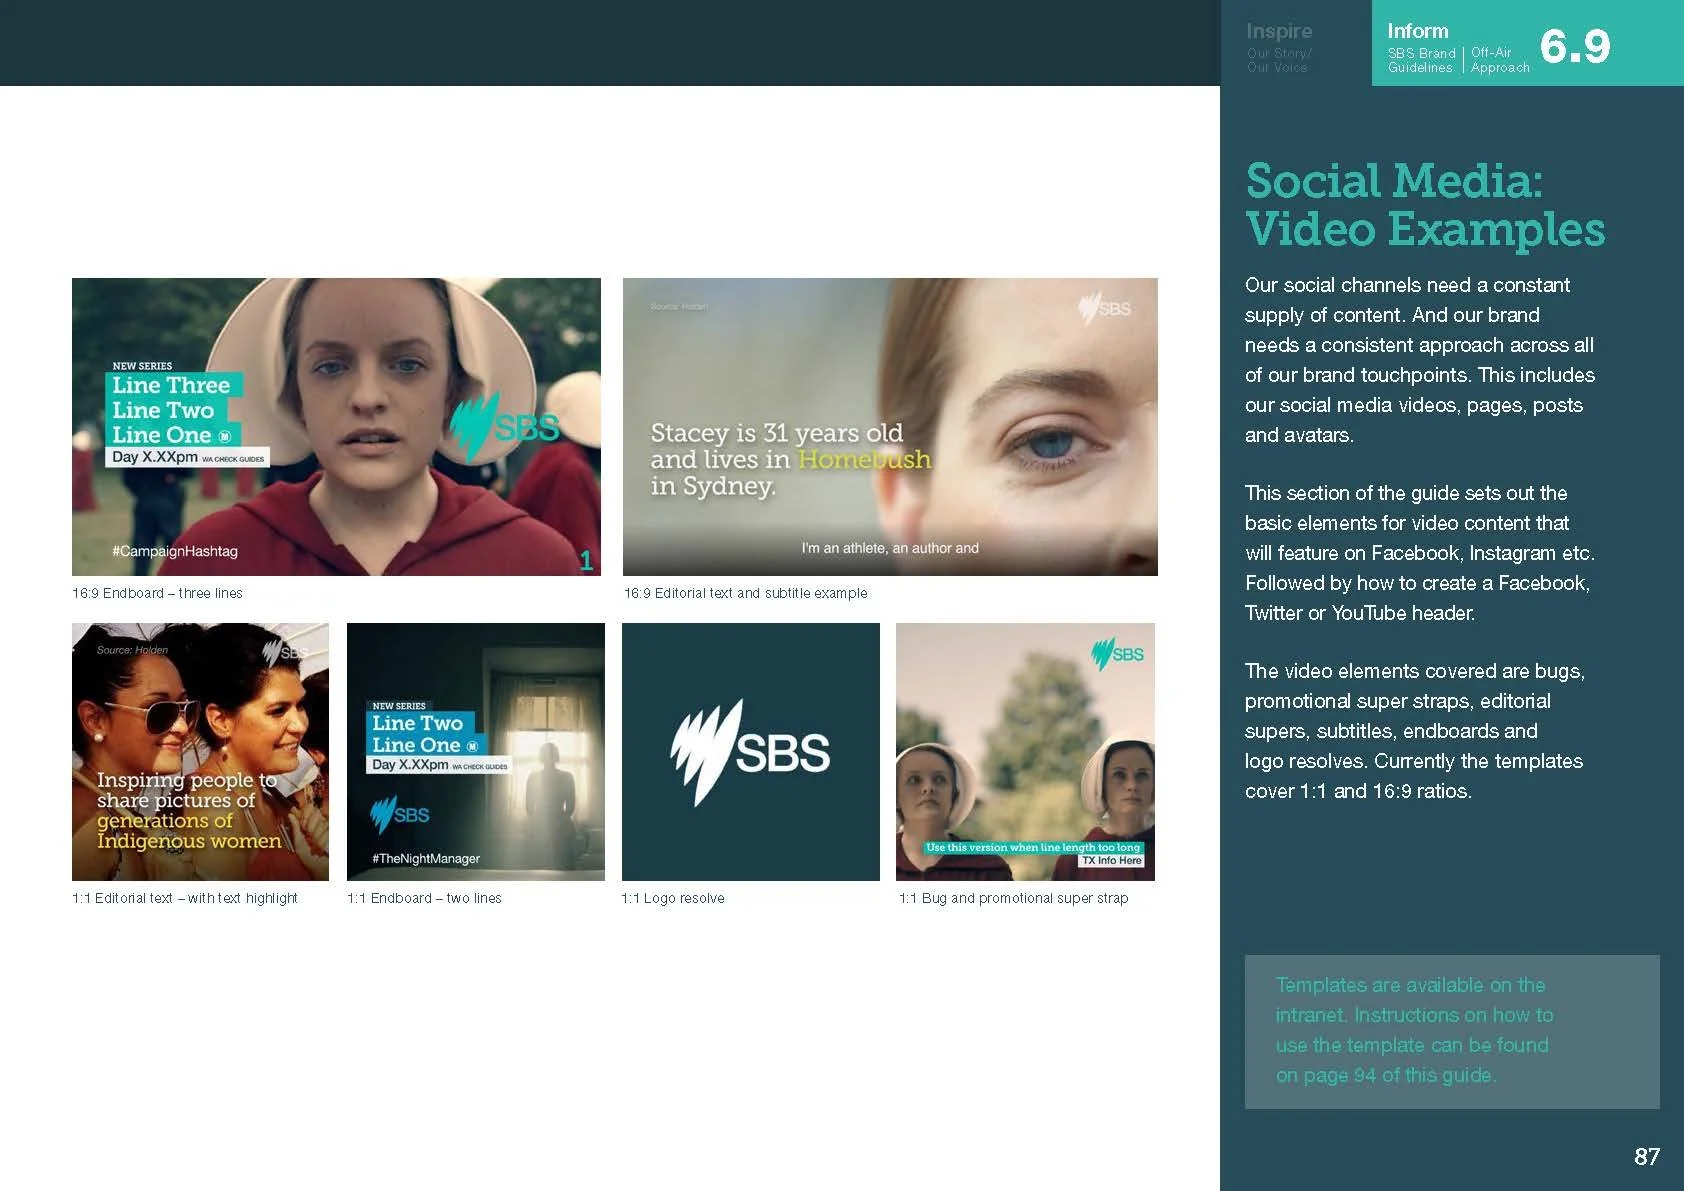Click the 'TX Info Here' strap
Image resolution: width=1684 pixels, height=1191 pixels.
tap(1111, 860)
